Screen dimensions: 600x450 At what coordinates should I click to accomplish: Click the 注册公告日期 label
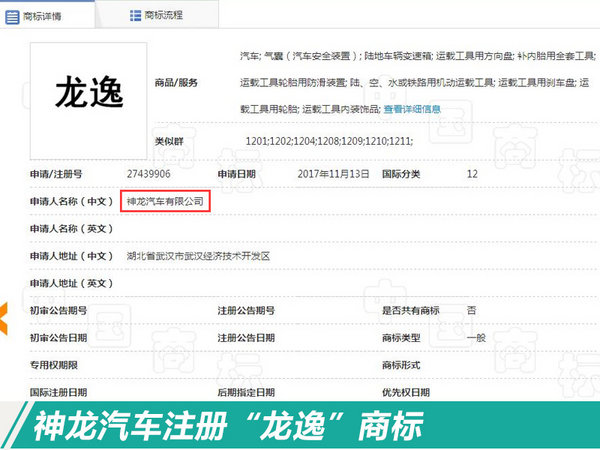click(246, 338)
